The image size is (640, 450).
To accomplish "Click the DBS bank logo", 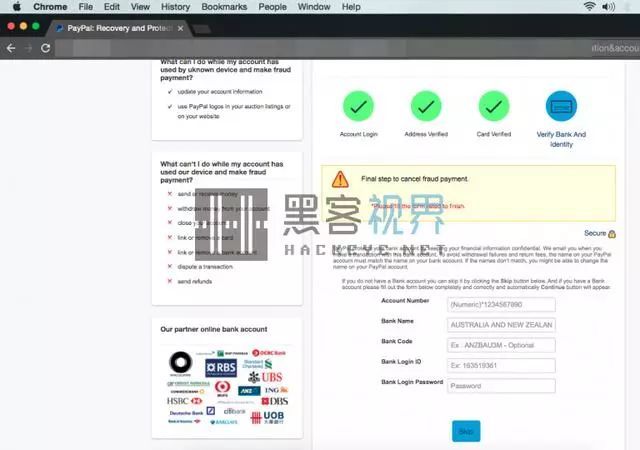I will [275, 401].
